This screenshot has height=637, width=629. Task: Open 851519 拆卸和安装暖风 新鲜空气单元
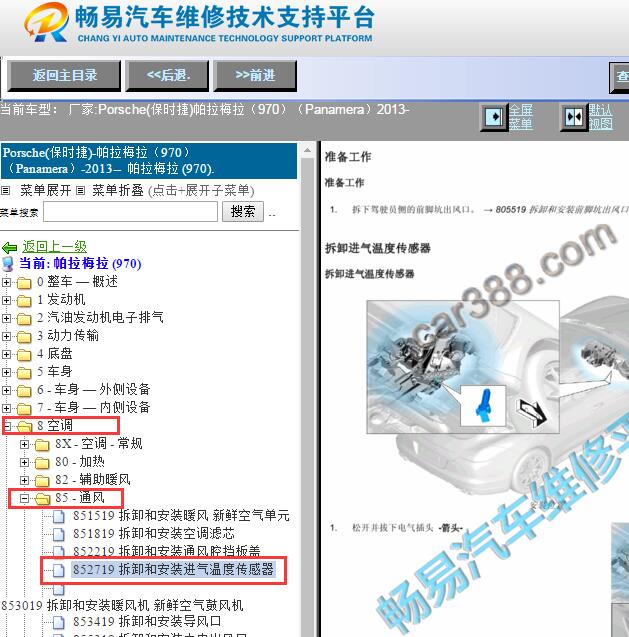181,516
